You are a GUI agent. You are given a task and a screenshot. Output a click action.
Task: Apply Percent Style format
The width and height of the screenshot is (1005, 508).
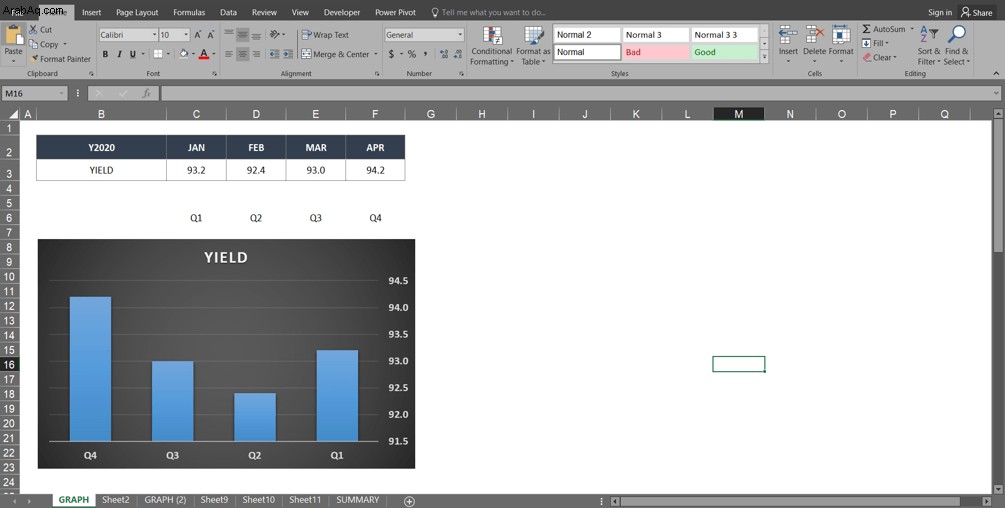pos(411,54)
